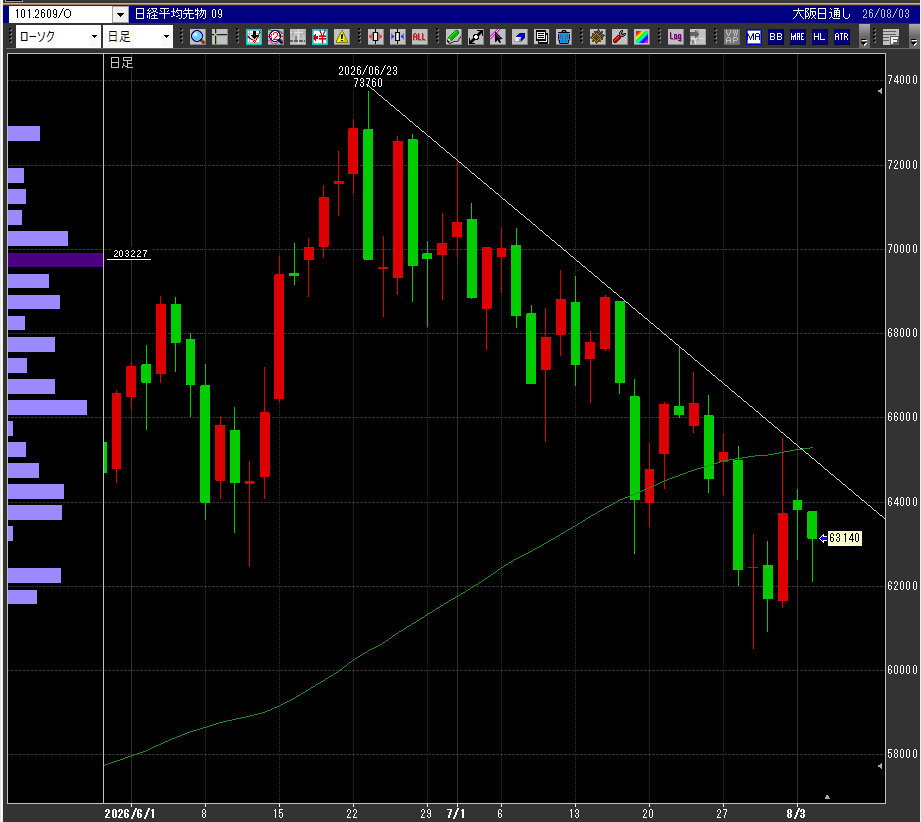Viewport: 921px width, 822px height.
Task: Toggle the HL indicator
Action: tap(819, 37)
